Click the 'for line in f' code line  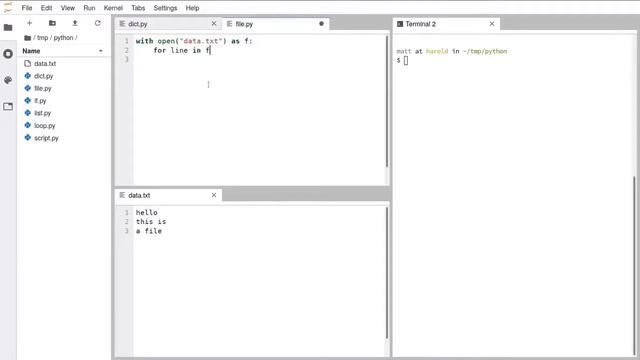pyautogui.click(x=182, y=50)
